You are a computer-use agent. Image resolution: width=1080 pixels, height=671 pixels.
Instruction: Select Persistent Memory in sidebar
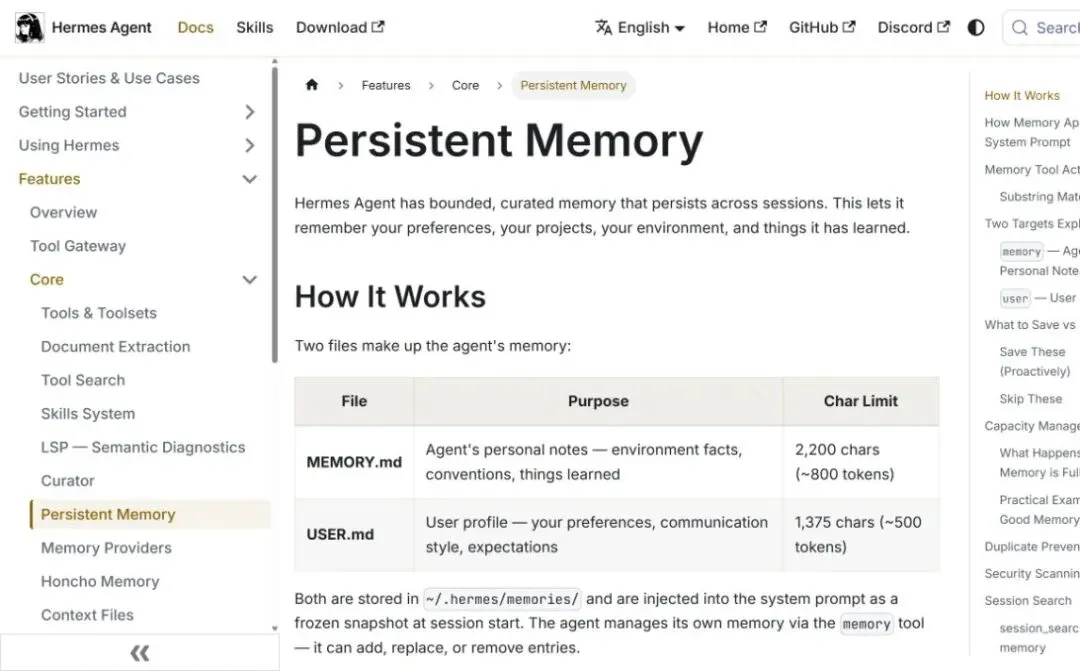[x=150, y=515]
